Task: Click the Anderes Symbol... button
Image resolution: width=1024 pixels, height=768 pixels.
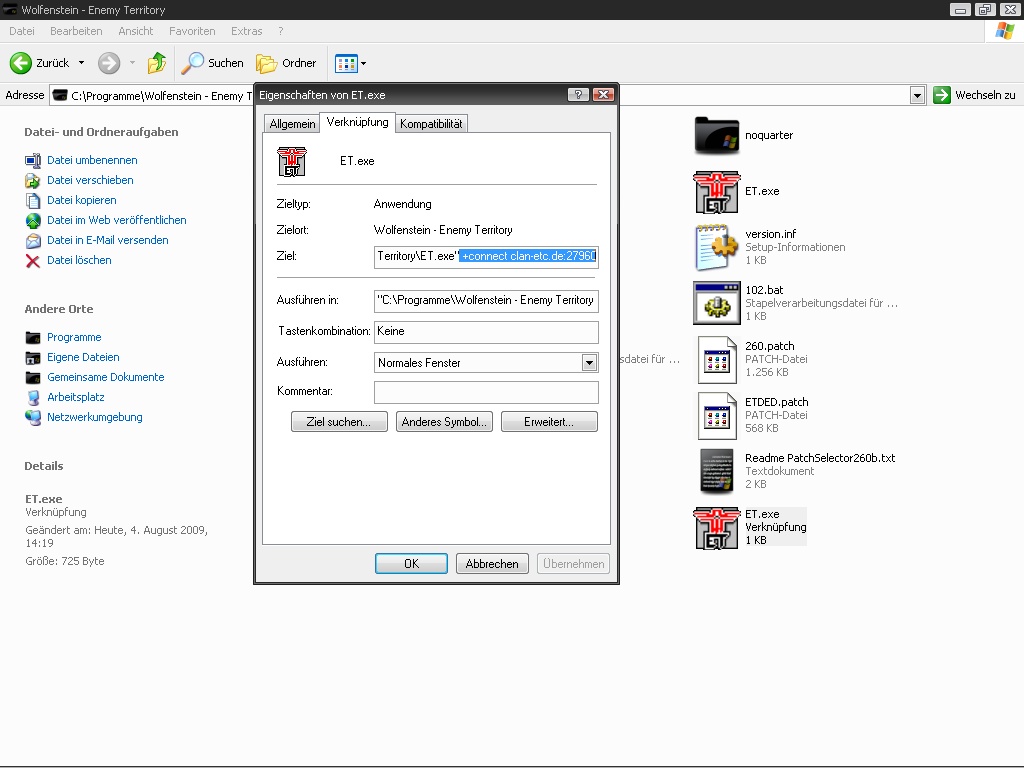Action: click(x=444, y=422)
